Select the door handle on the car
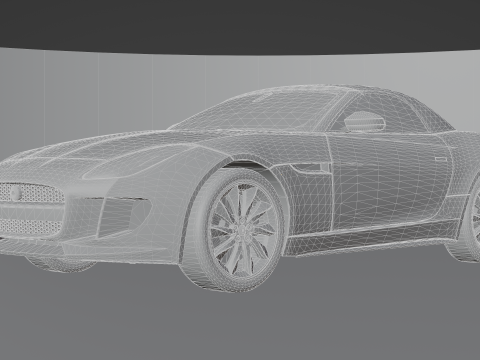 pyautogui.click(x=442, y=159)
